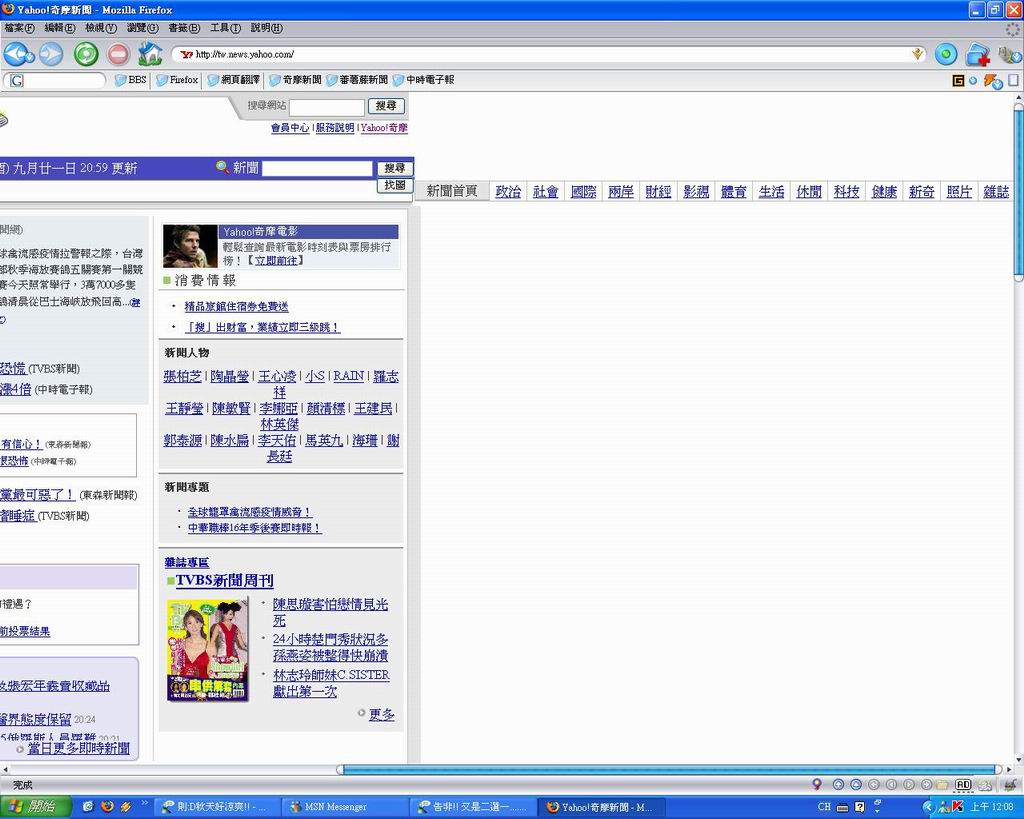Click the Kaspersky K tray icon
1024x819 pixels.
point(958,807)
